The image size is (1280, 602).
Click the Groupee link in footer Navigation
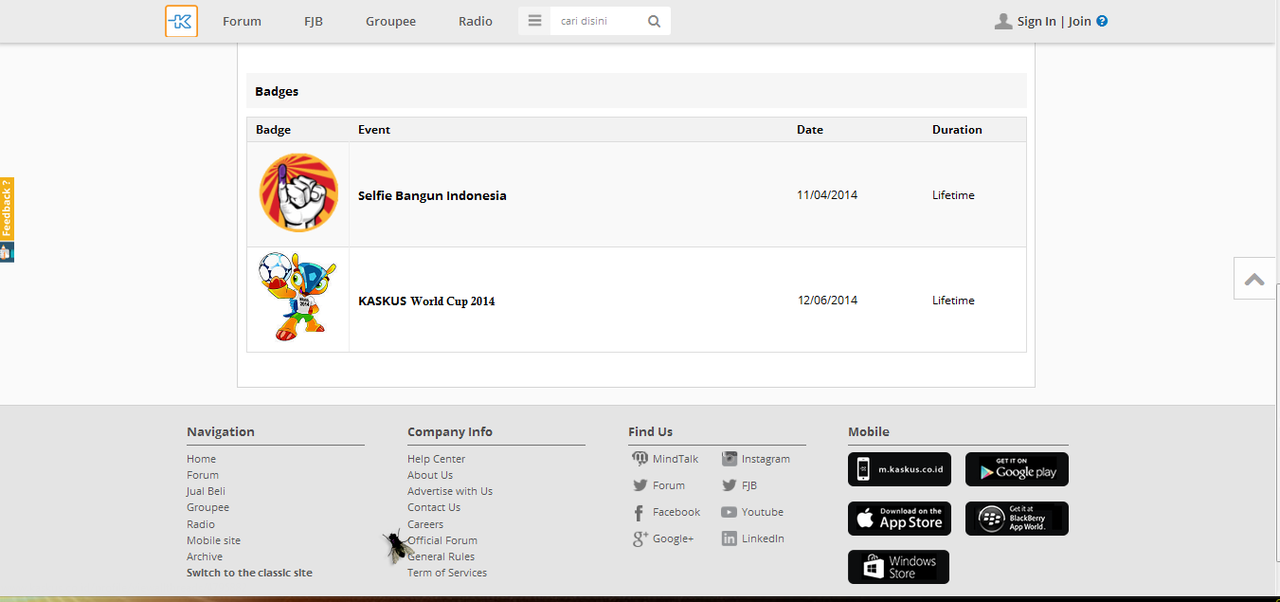[208, 507]
